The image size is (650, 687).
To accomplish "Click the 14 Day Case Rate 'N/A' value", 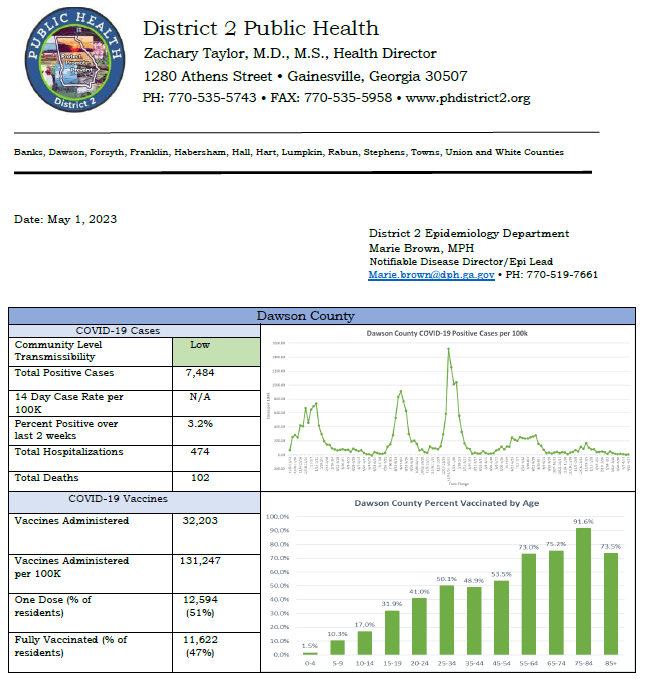I will pyautogui.click(x=200, y=397).
